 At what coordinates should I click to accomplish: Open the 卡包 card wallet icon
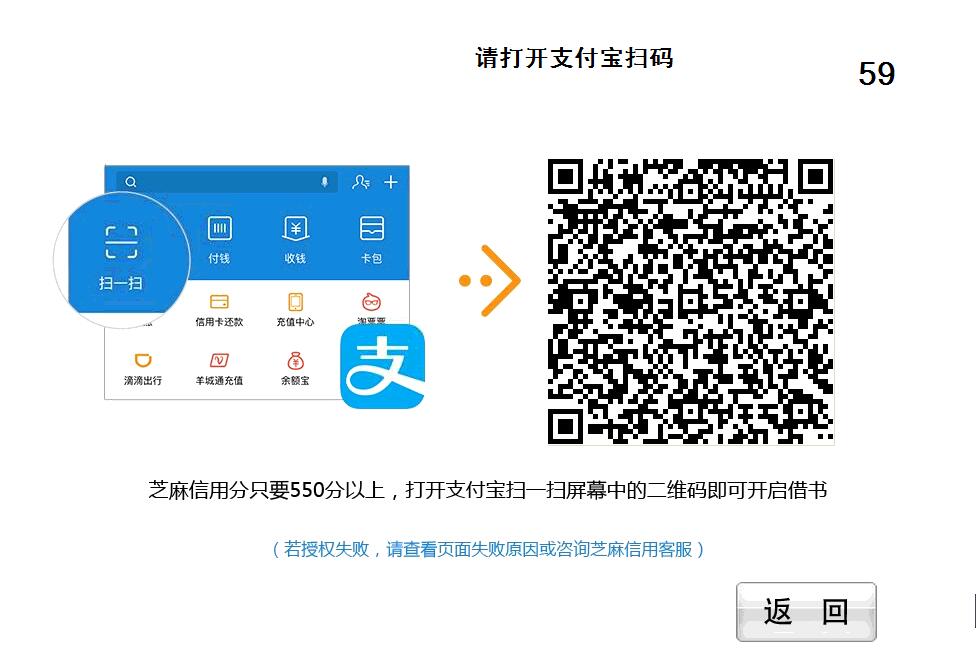pyautogui.click(x=372, y=228)
